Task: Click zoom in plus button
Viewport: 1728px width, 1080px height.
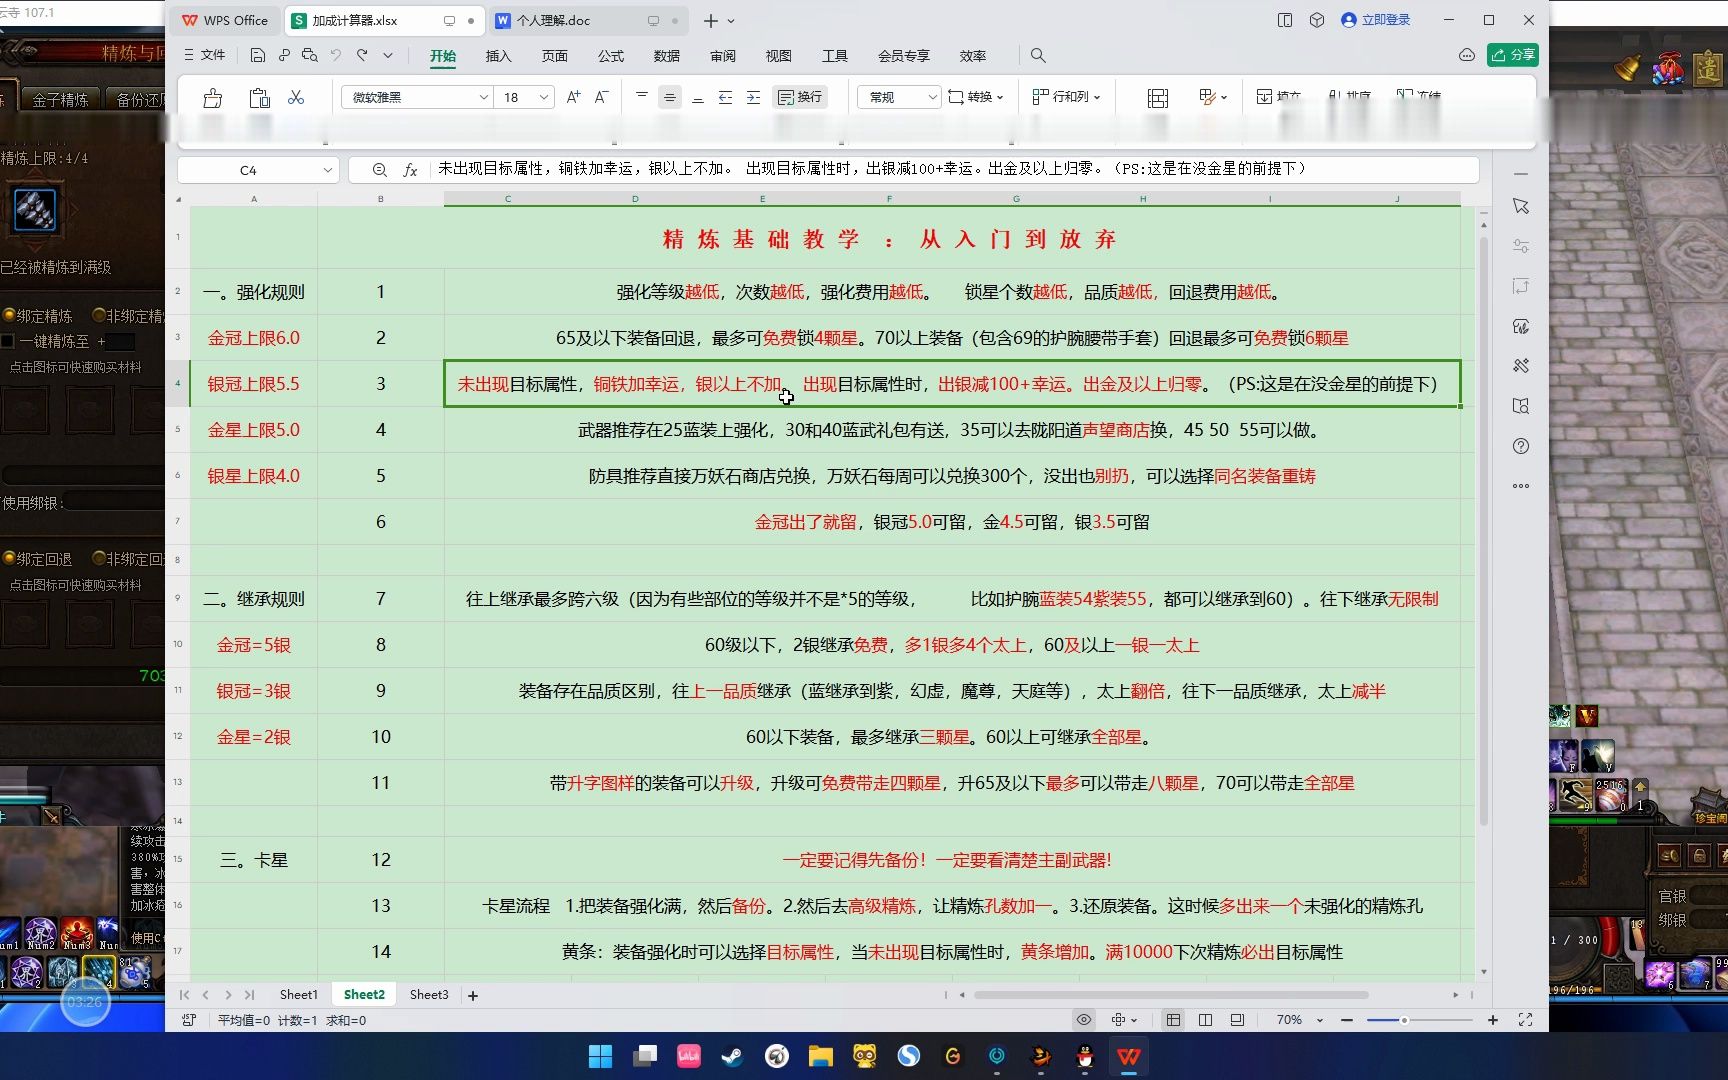Action: [1493, 1020]
